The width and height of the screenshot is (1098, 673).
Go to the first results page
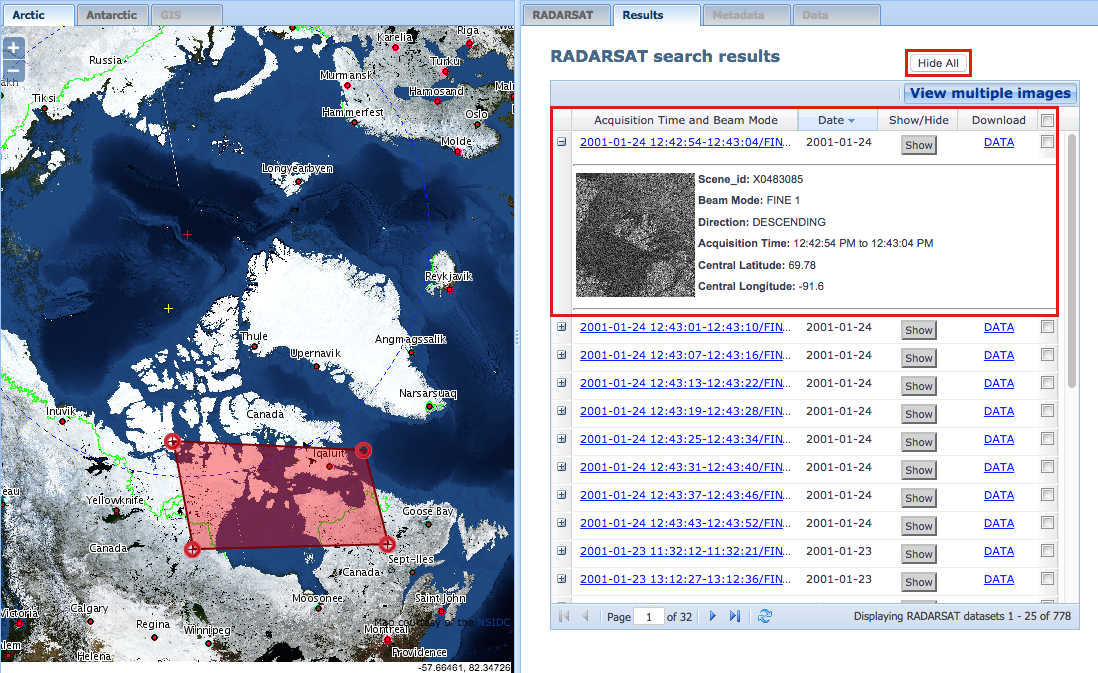click(563, 616)
